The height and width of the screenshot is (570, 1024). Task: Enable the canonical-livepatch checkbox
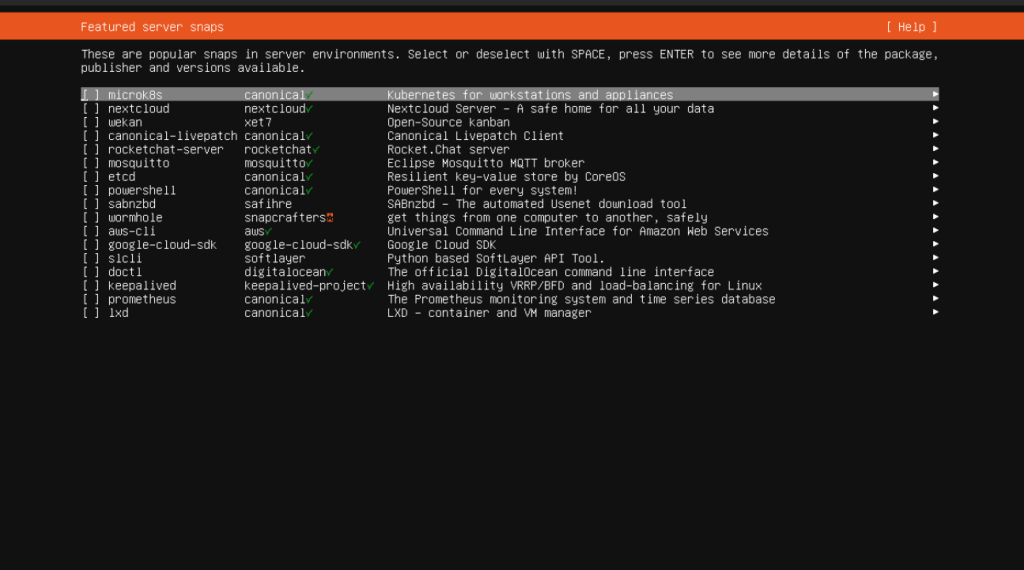click(91, 136)
